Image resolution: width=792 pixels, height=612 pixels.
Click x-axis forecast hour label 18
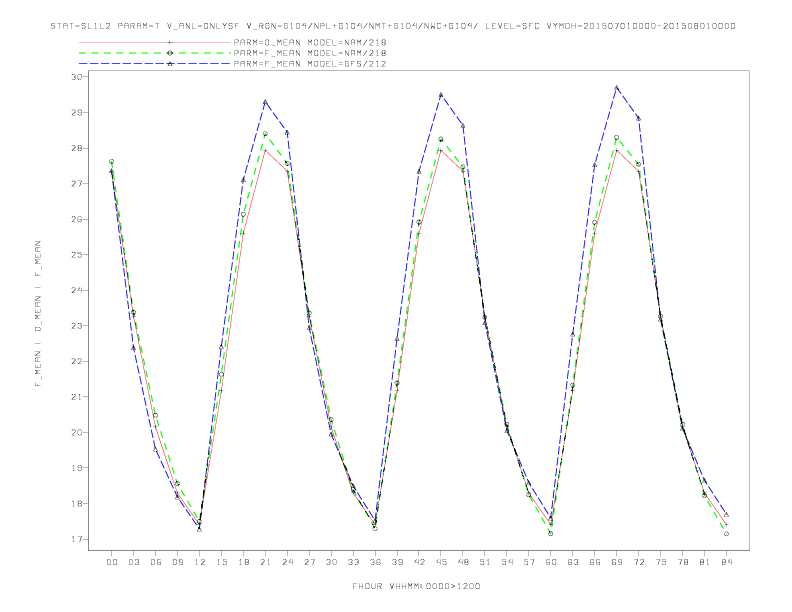(243, 562)
